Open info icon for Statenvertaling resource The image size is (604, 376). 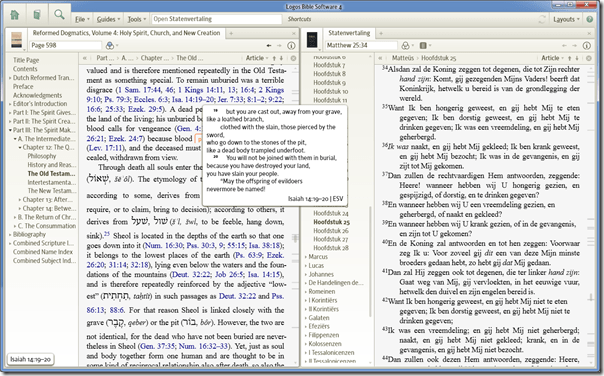pyautogui.click(x=587, y=45)
